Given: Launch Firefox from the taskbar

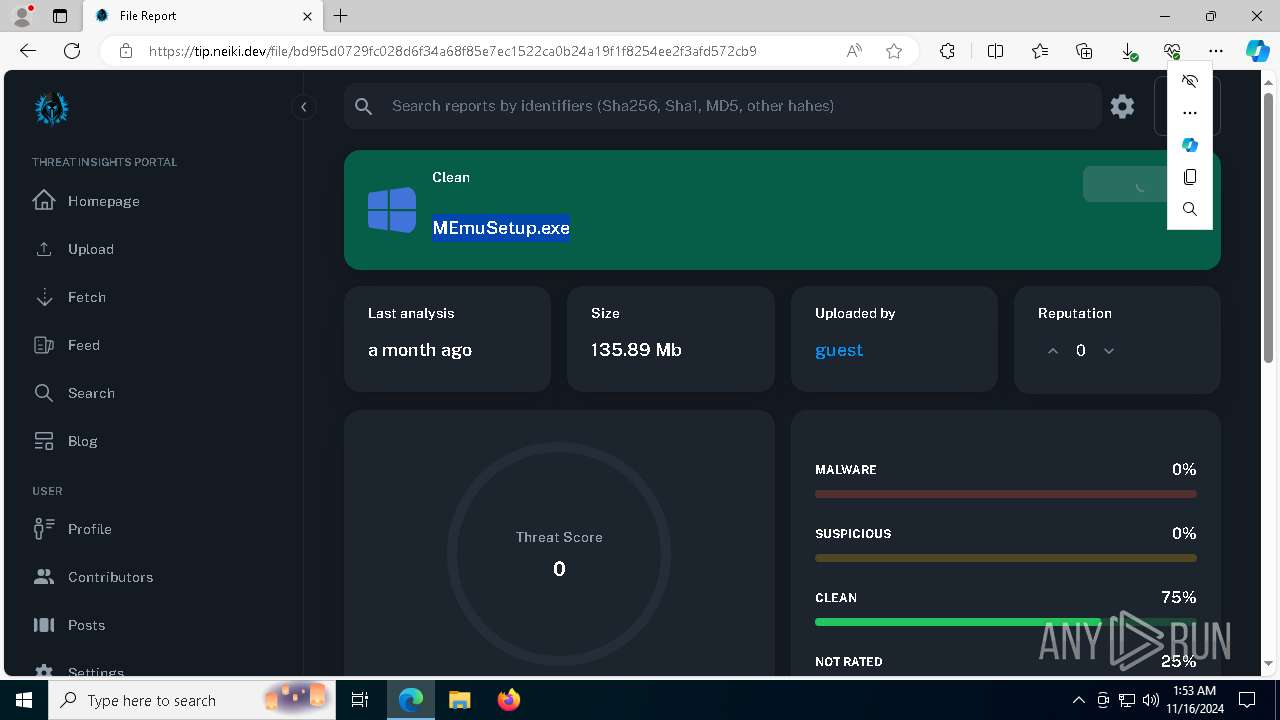Looking at the screenshot, I should [x=508, y=700].
